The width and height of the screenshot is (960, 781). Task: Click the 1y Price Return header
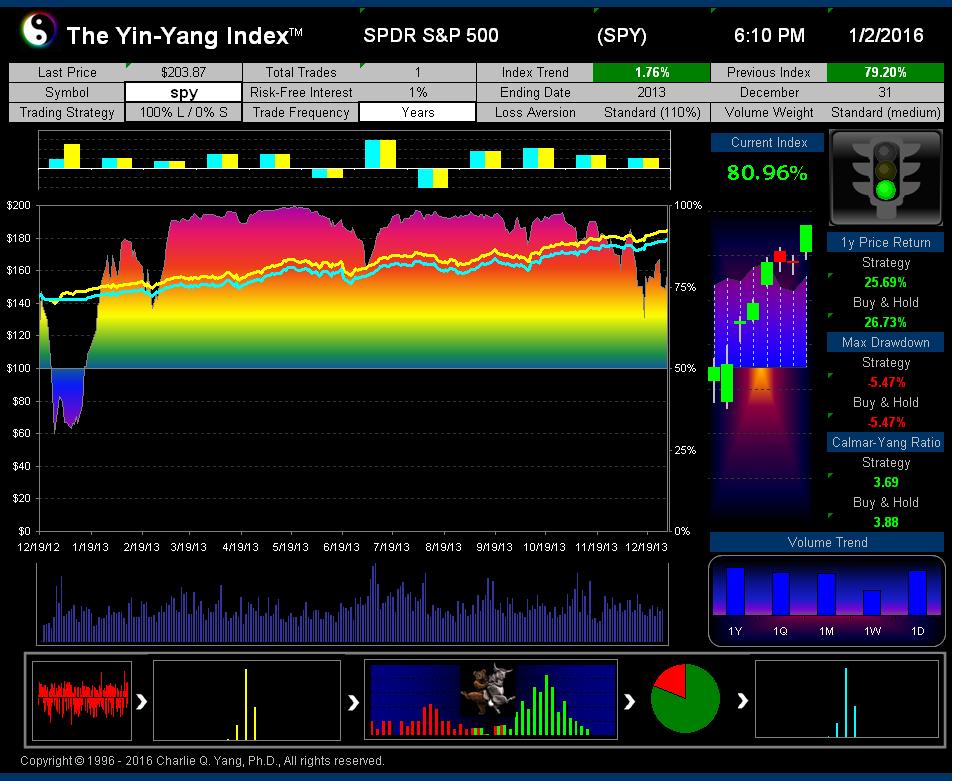click(885, 242)
